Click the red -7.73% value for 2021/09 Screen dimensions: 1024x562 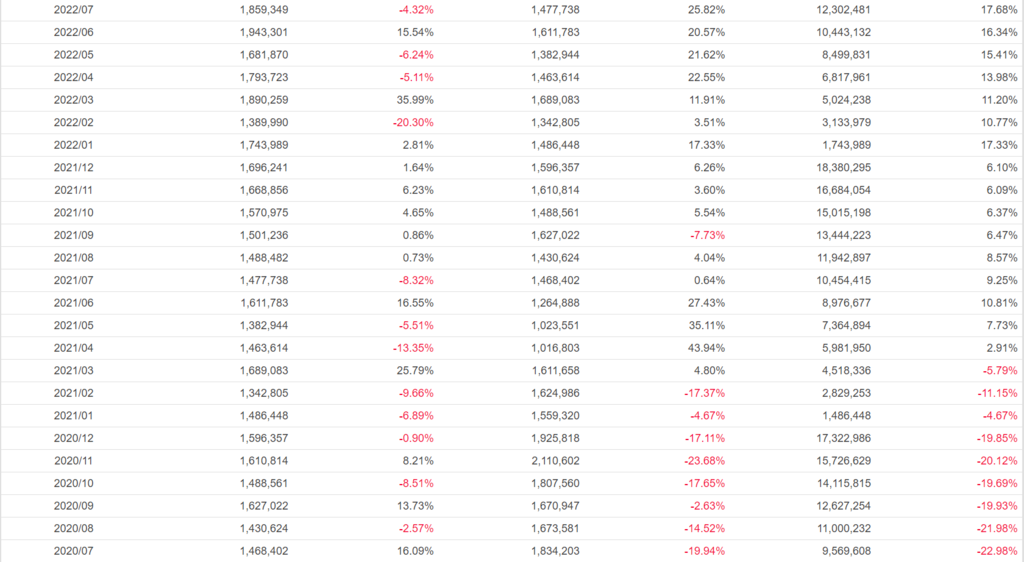[706, 235]
